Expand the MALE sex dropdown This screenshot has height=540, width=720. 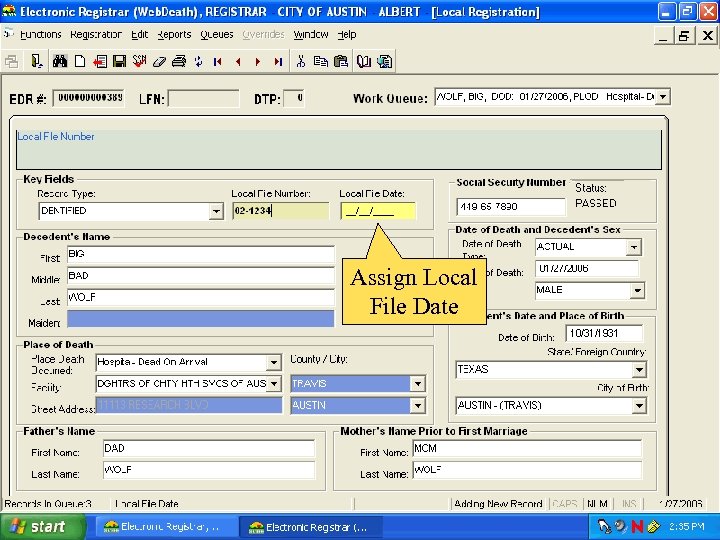[637, 291]
